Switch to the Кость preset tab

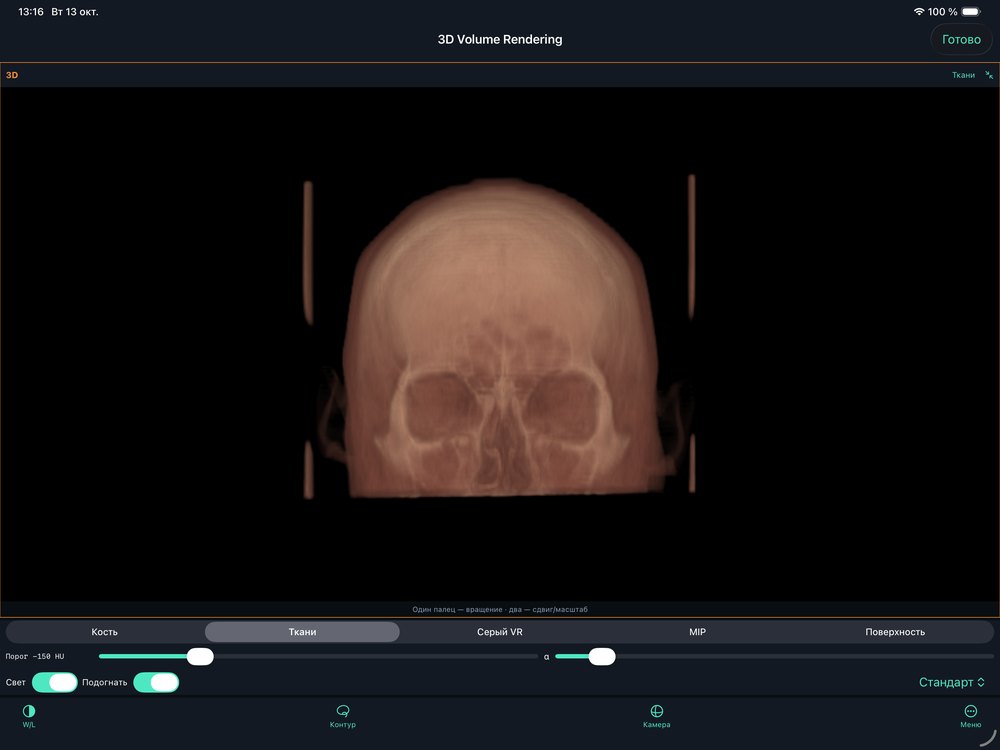pyautogui.click(x=105, y=631)
